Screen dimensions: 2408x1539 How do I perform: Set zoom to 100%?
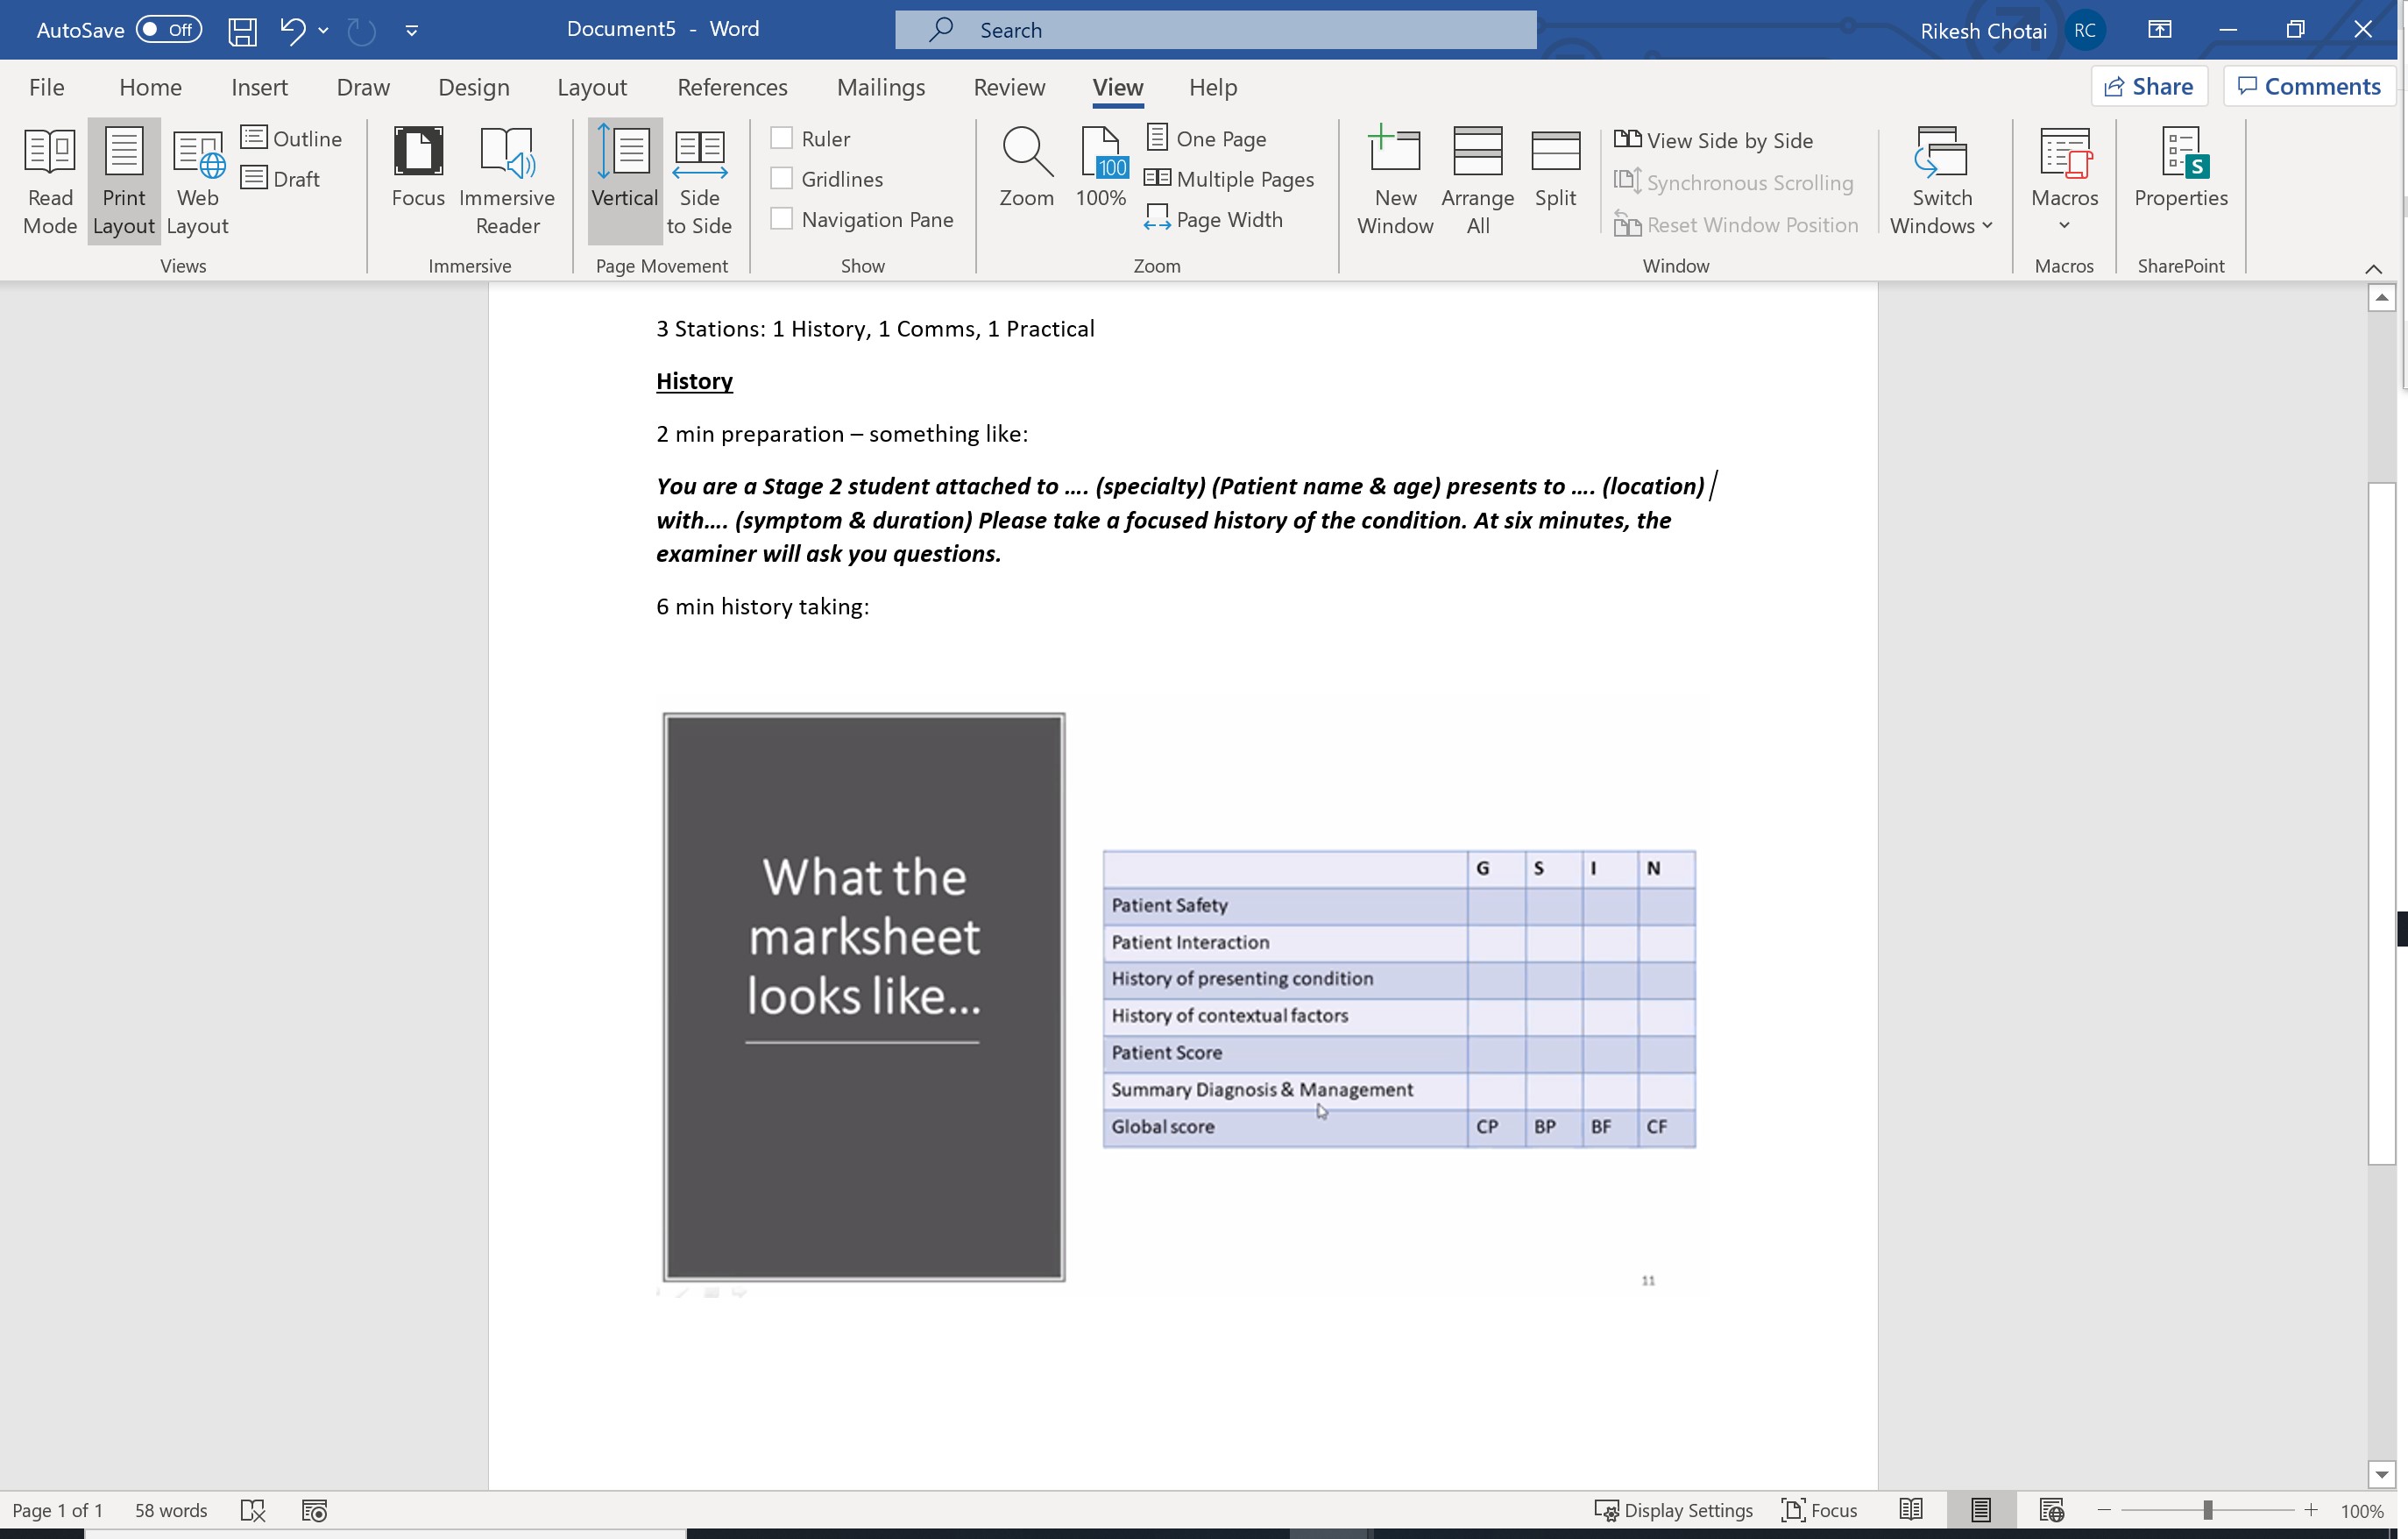[1101, 167]
